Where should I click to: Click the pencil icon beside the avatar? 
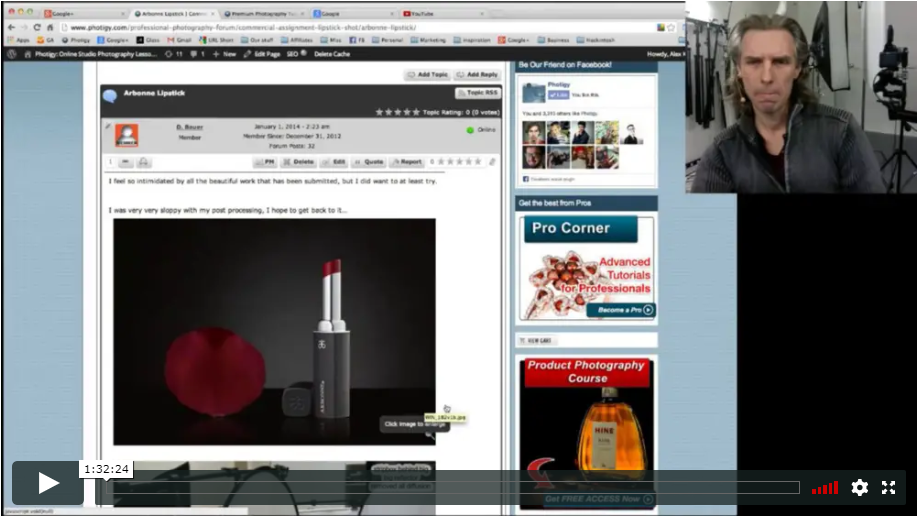point(108,126)
